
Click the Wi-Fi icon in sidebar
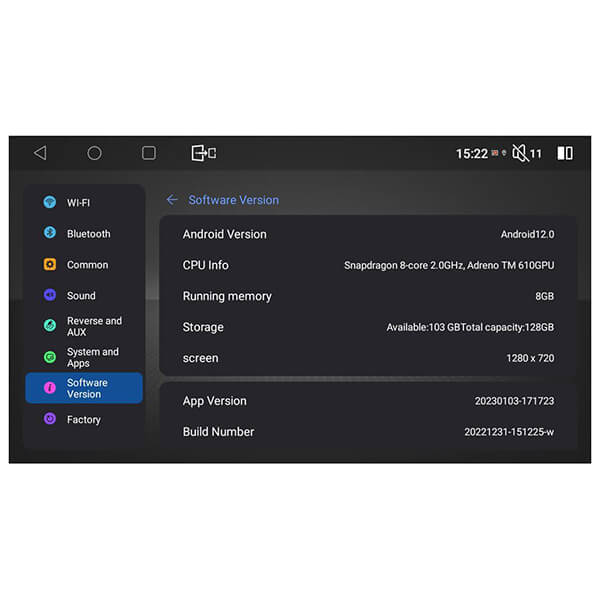point(50,202)
